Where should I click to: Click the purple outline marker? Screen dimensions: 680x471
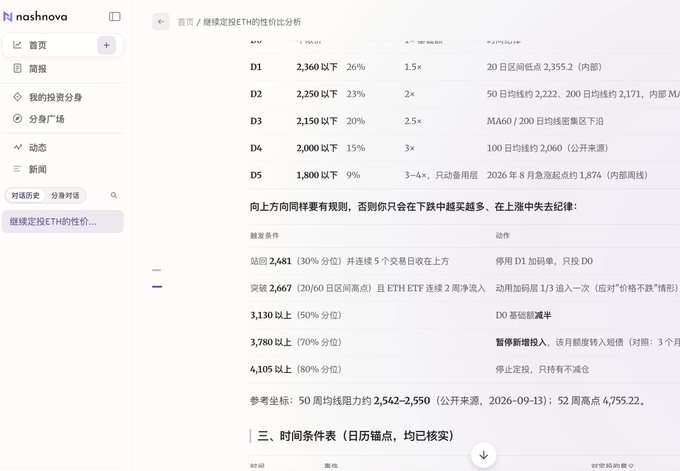tap(157, 287)
